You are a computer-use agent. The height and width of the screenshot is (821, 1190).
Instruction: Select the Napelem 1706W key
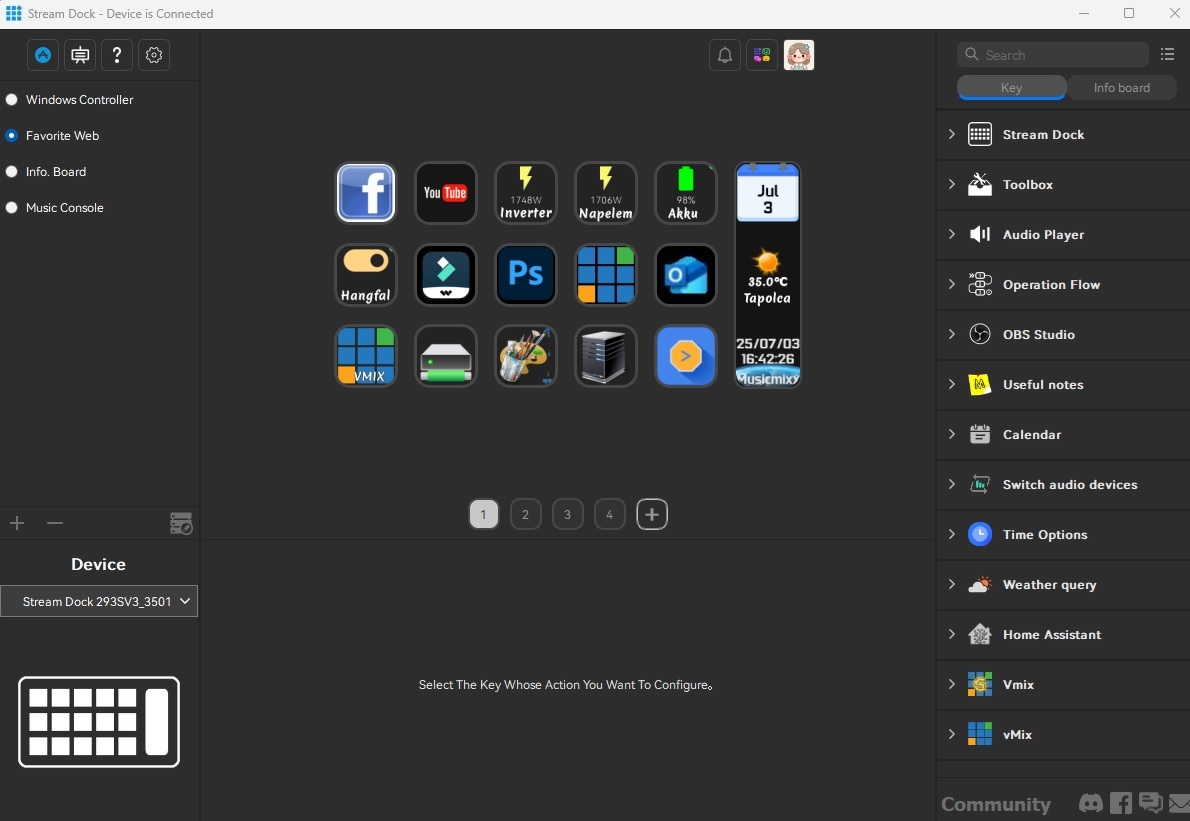[606, 193]
